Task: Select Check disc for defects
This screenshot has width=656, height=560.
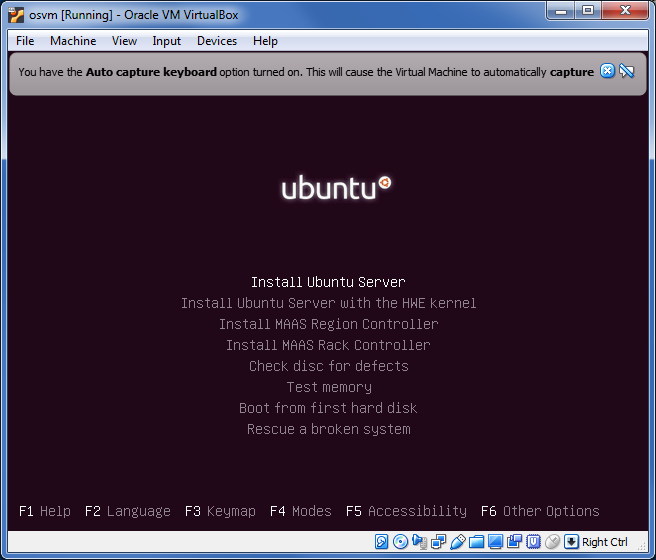Action: pos(328,366)
